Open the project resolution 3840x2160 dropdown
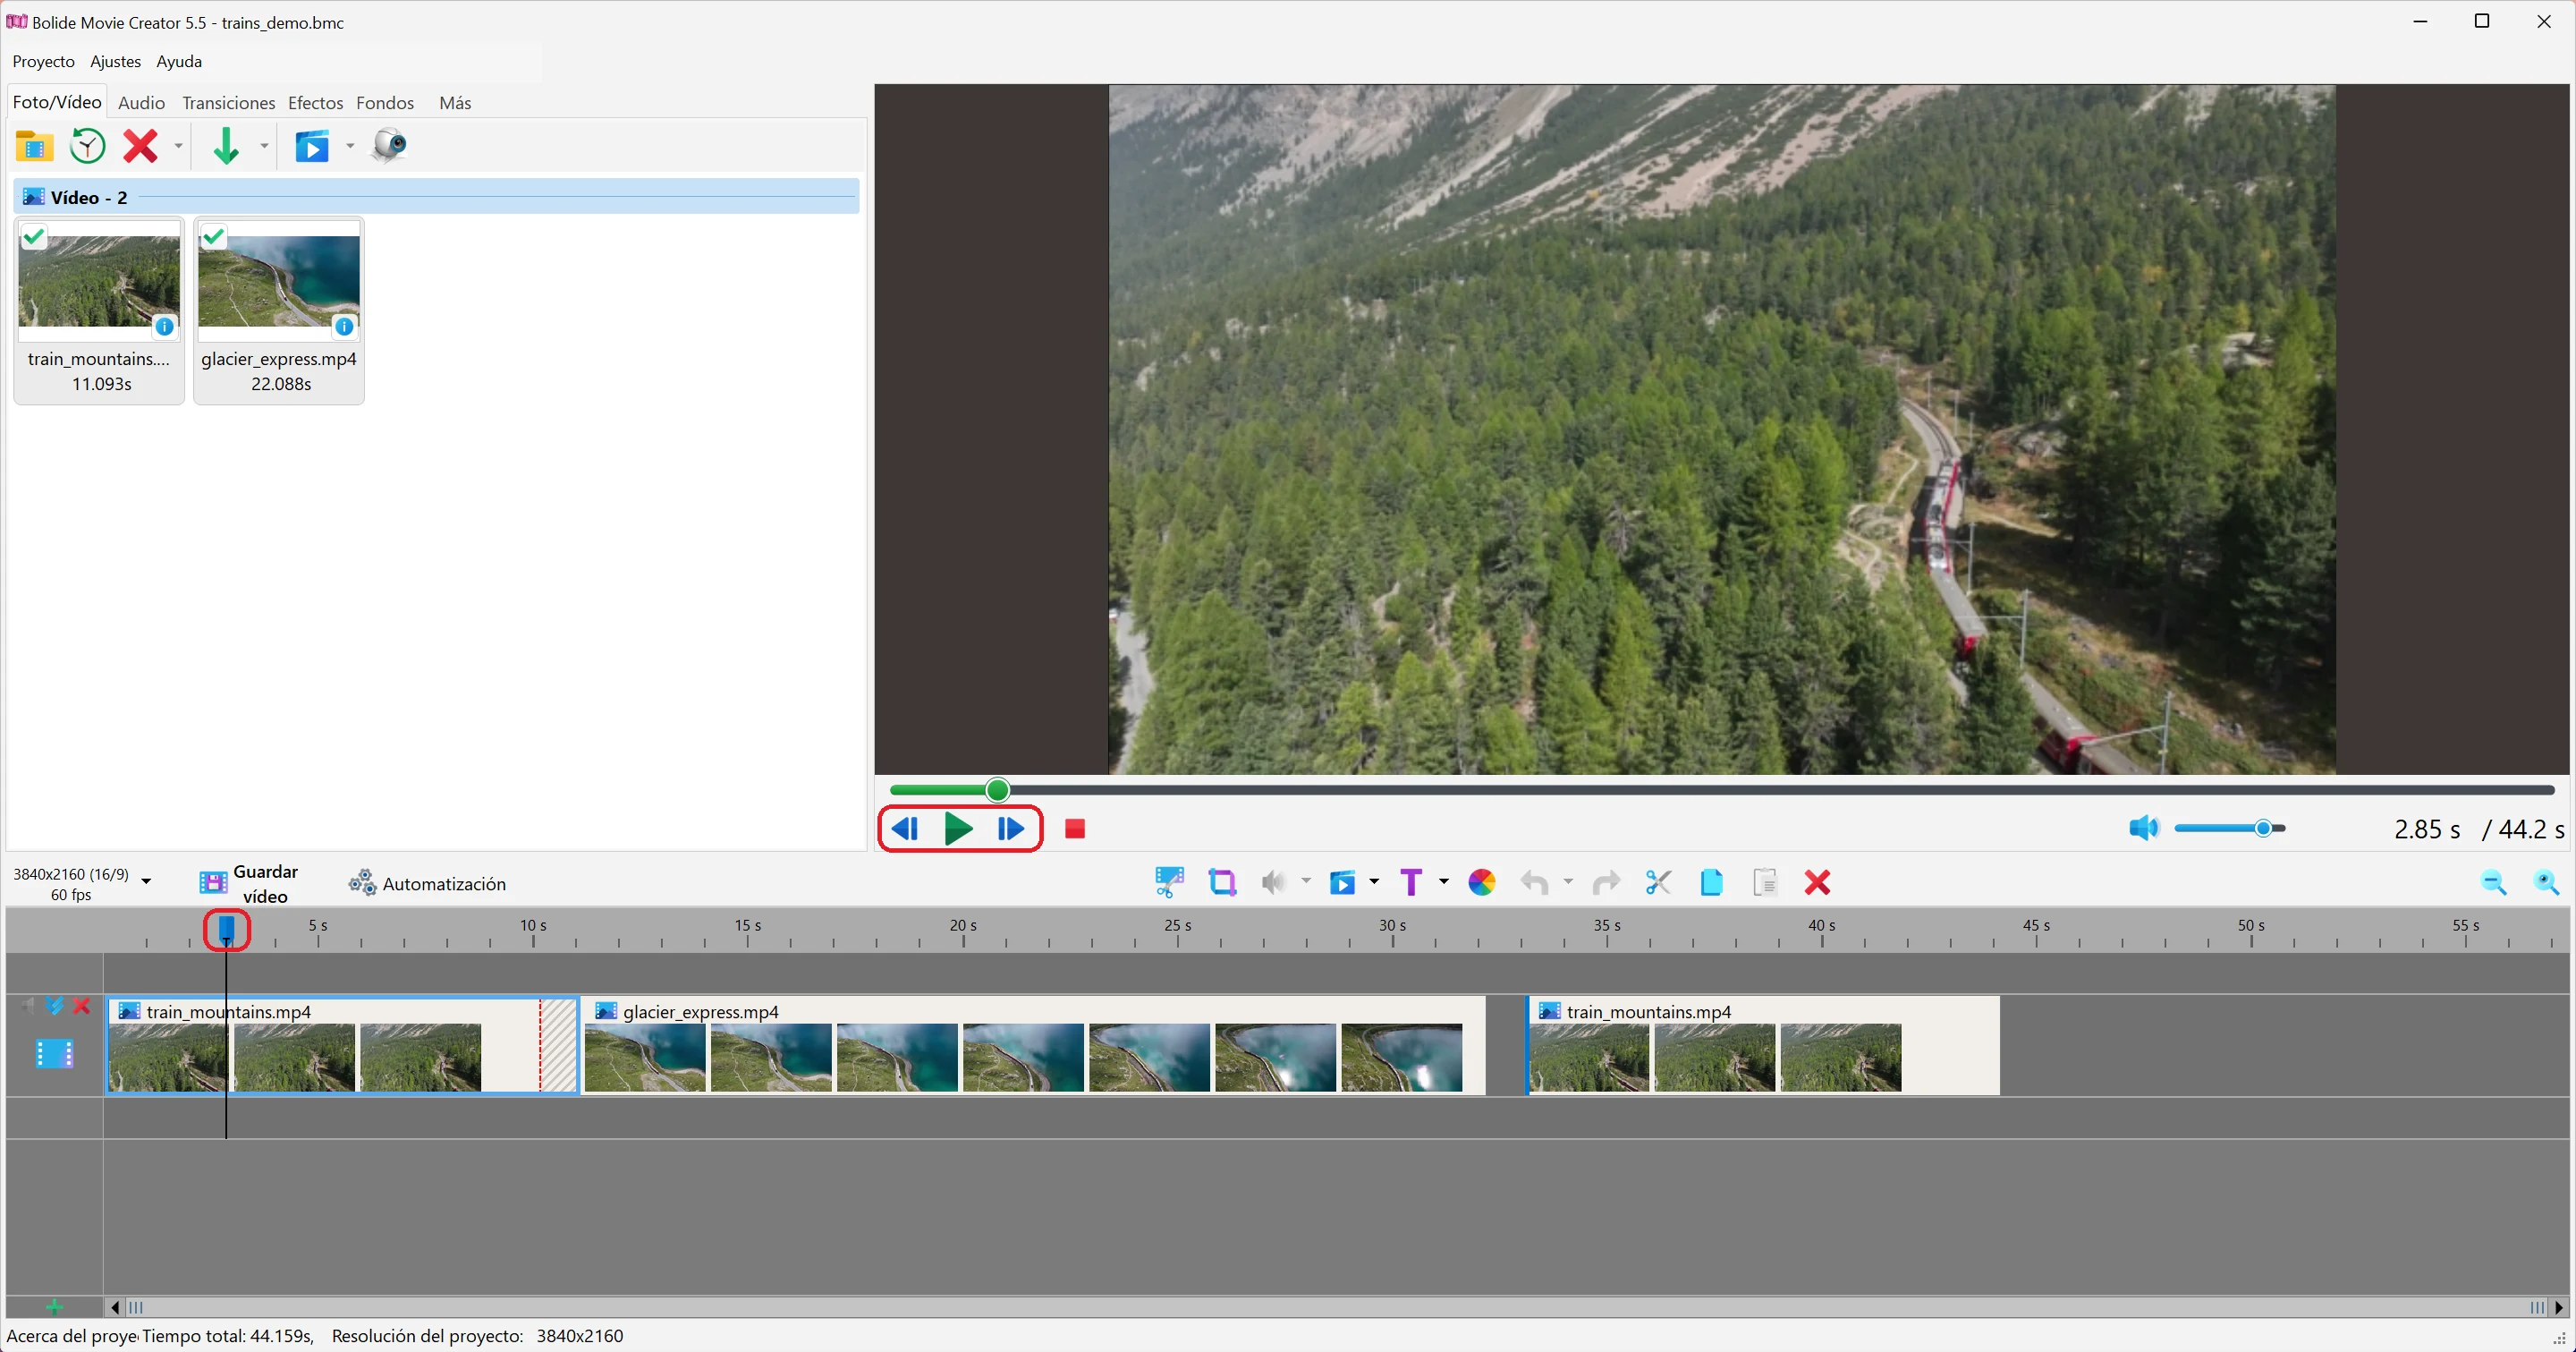 (146, 882)
